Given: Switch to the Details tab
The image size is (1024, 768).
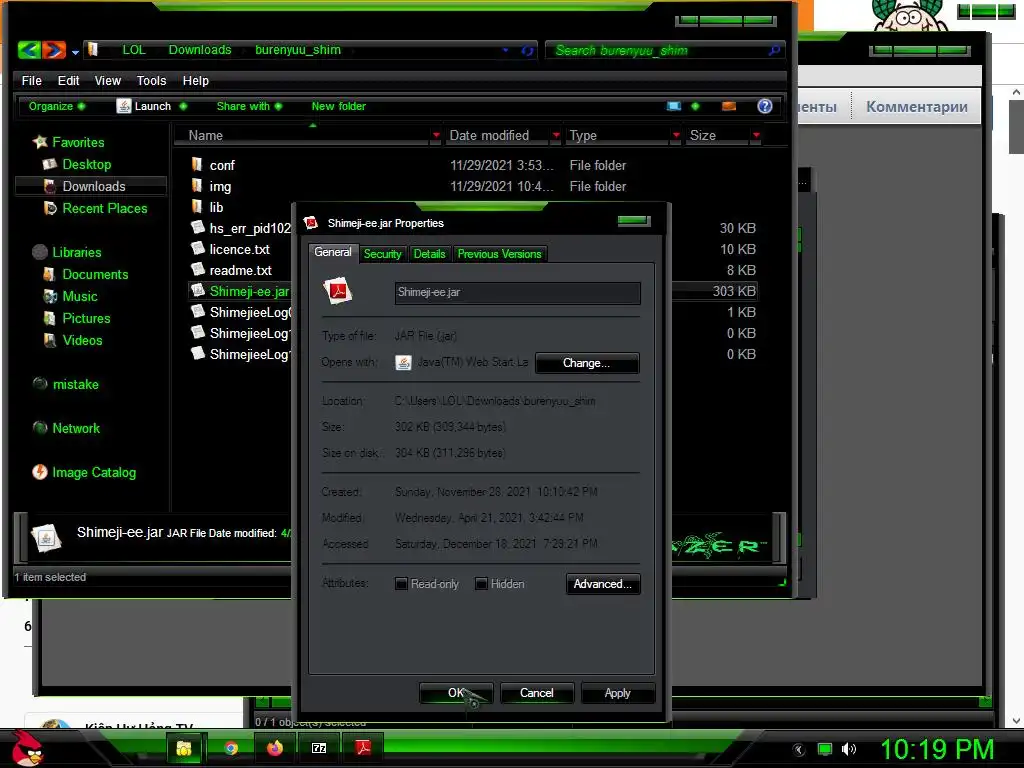Looking at the screenshot, I should [429, 254].
